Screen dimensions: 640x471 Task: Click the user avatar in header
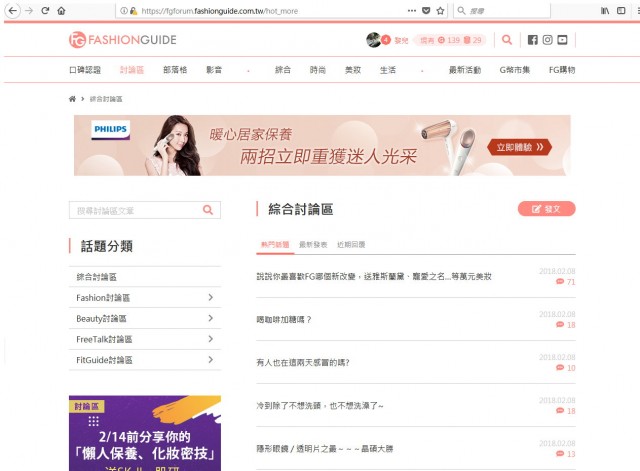coord(373,40)
